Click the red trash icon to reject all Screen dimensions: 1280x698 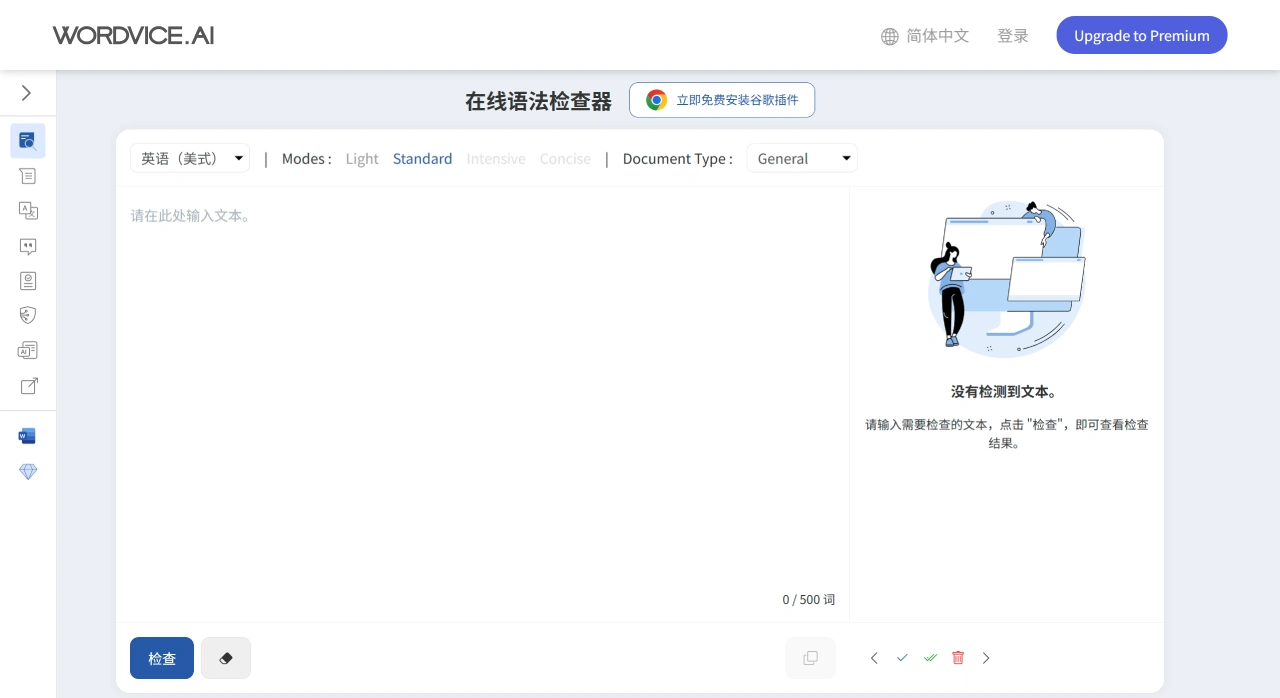tap(958, 657)
